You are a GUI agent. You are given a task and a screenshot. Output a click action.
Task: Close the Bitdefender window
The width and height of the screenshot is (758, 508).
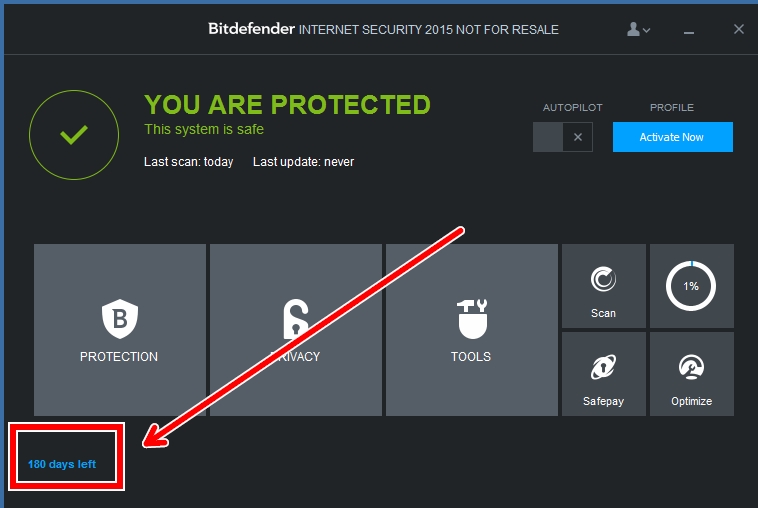point(739,29)
